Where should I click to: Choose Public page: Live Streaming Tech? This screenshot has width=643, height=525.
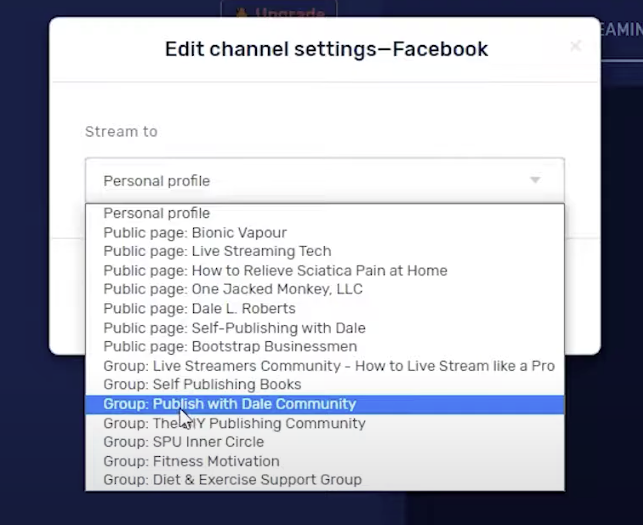pos(325,251)
